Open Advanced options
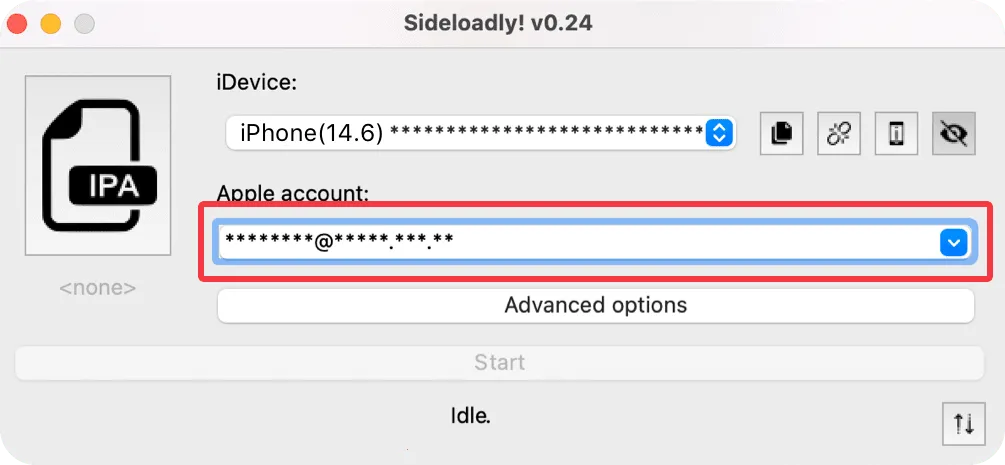The image size is (1005, 465). click(x=595, y=305)
